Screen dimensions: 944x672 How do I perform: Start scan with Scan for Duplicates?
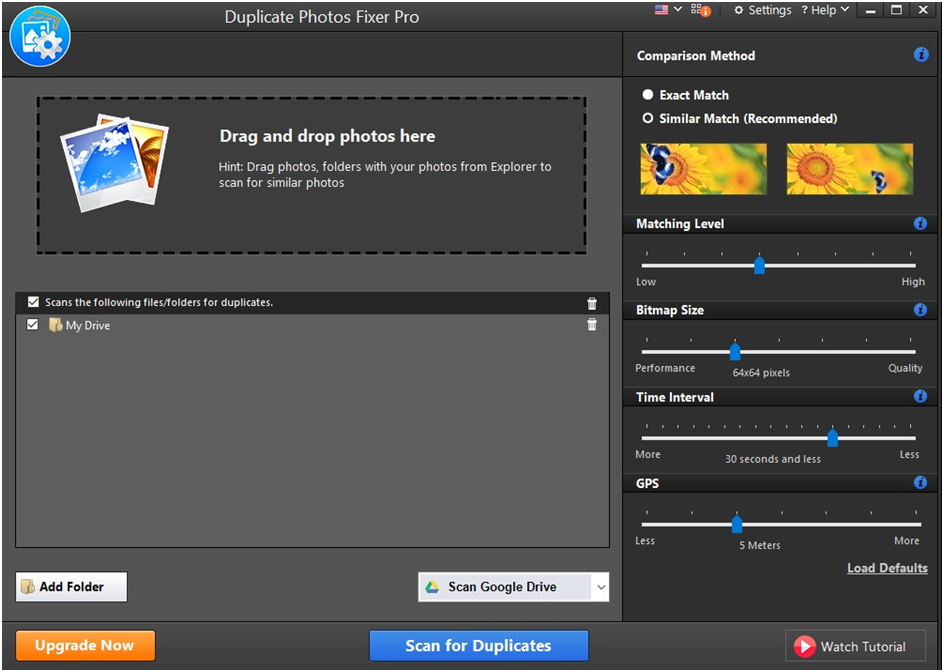479,646
